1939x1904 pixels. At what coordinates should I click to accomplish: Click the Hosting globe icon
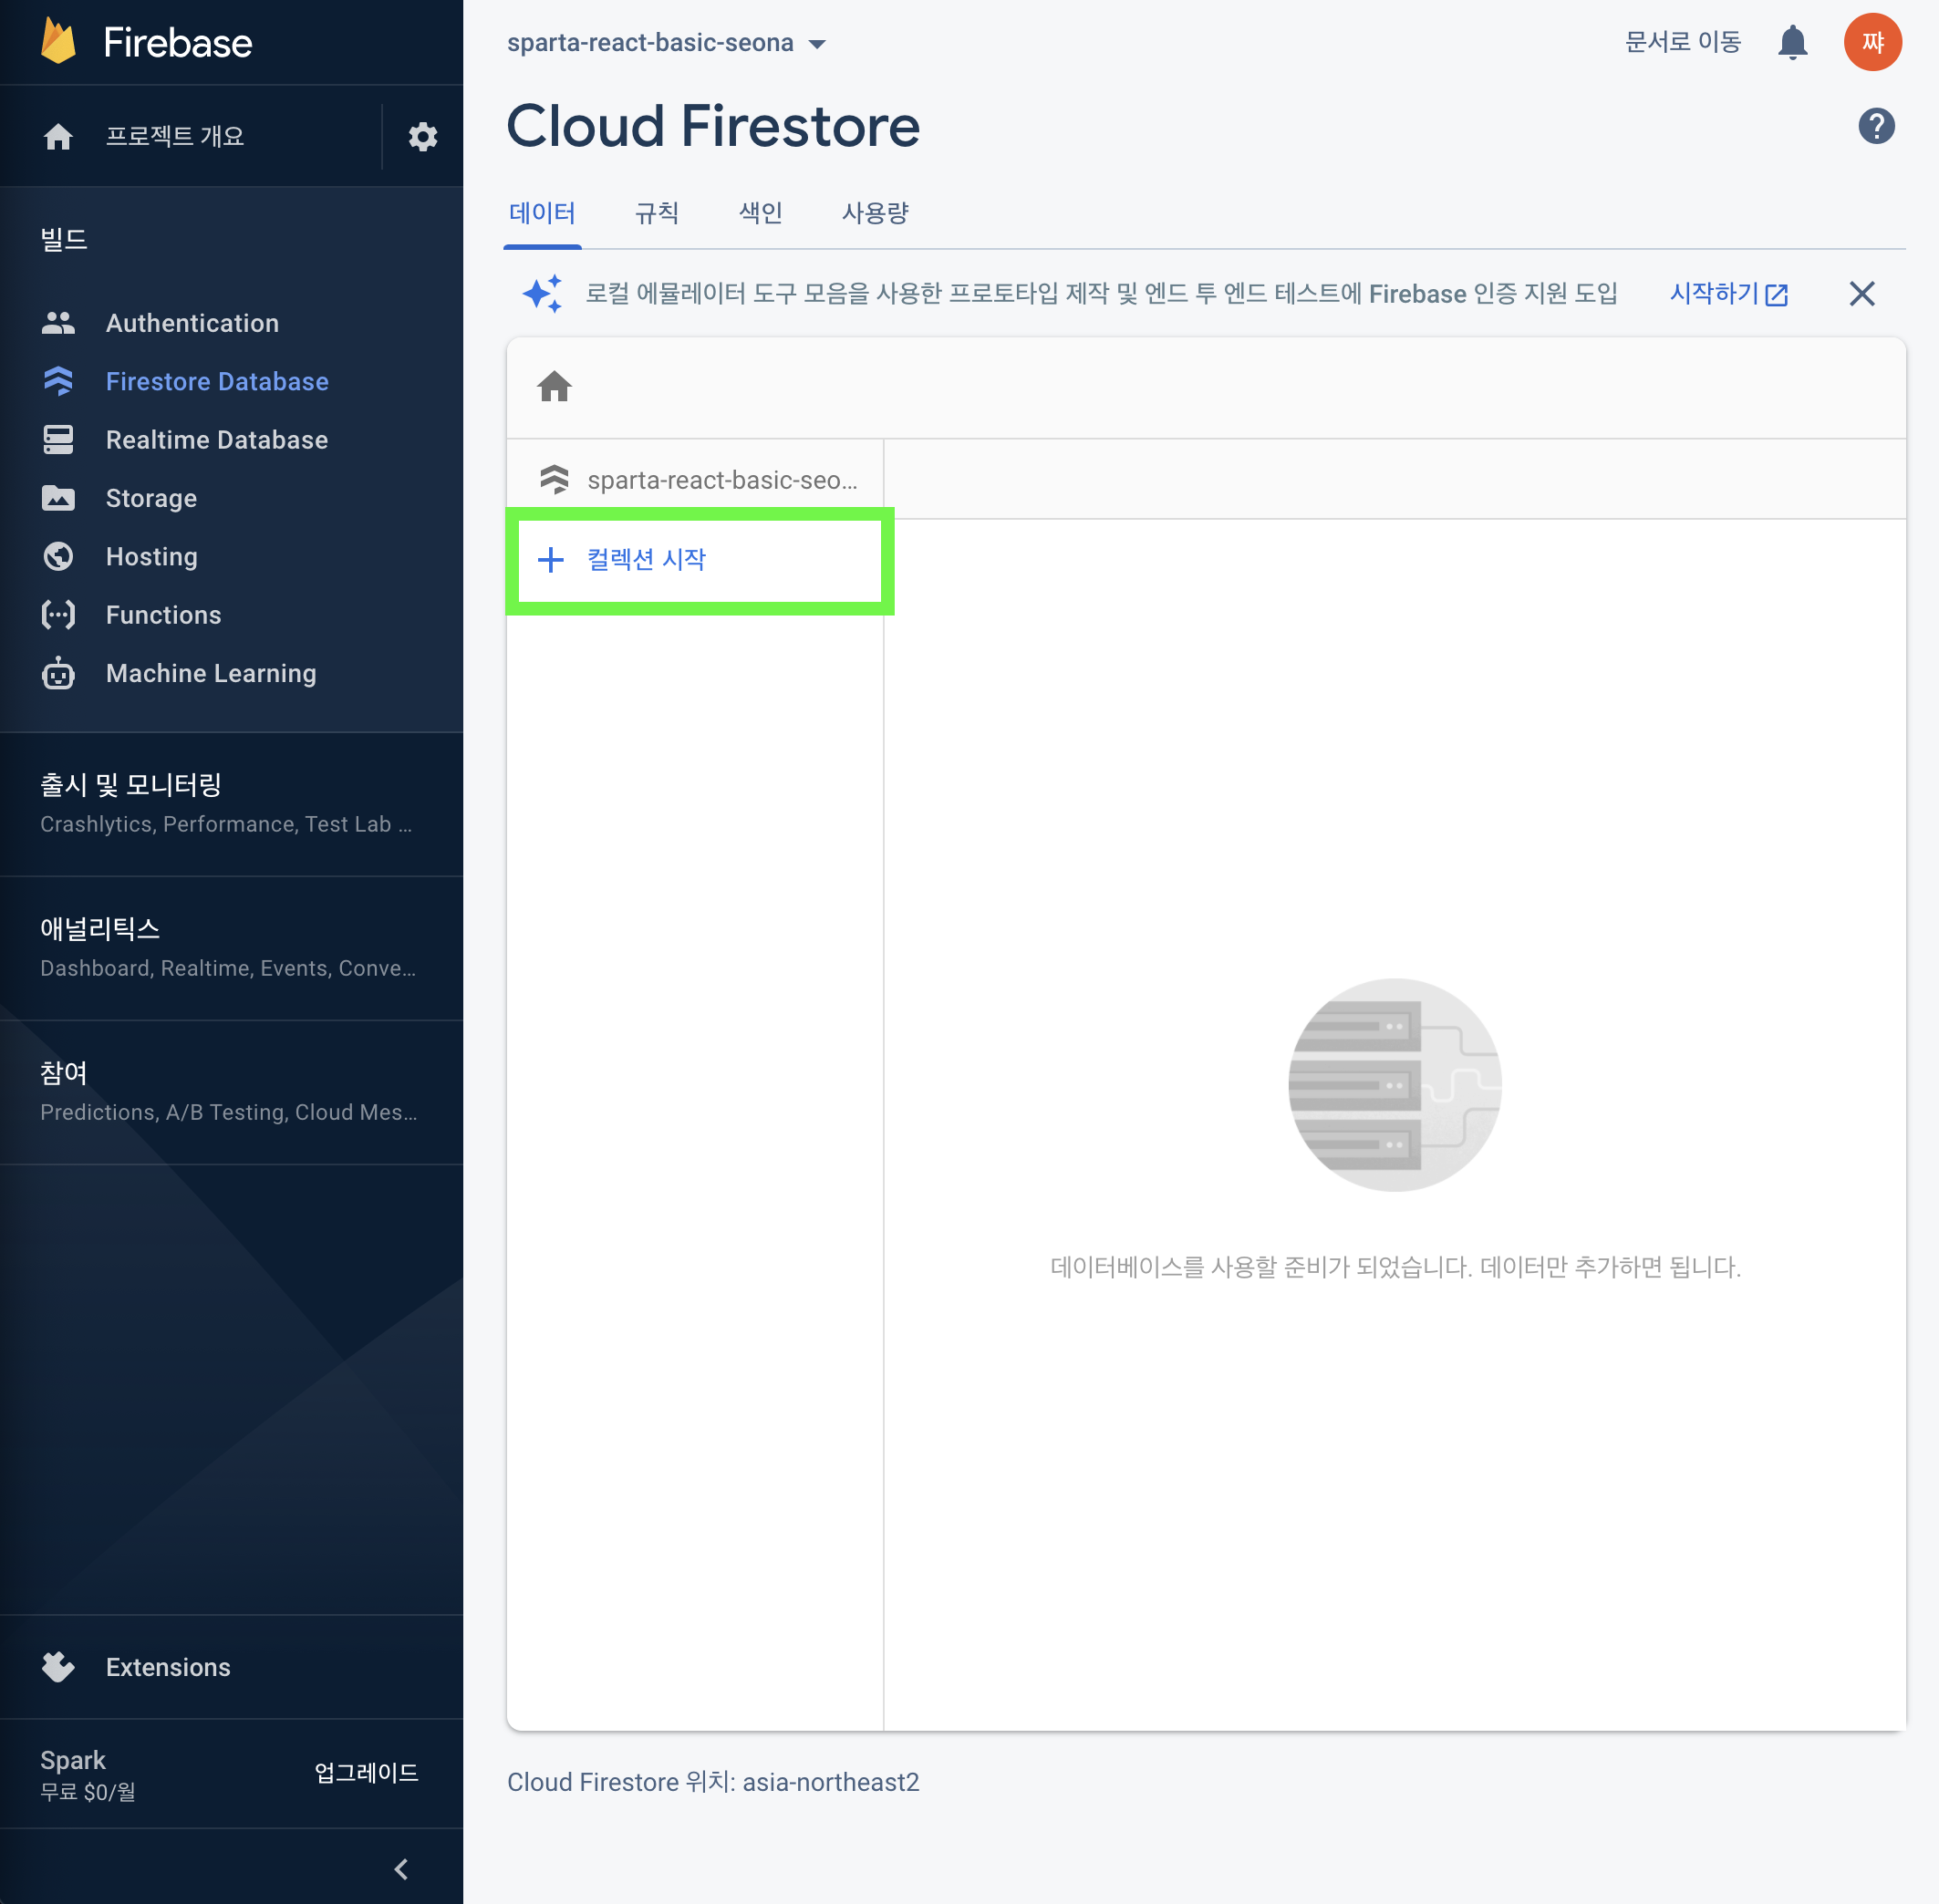click(x=58, y=556)
